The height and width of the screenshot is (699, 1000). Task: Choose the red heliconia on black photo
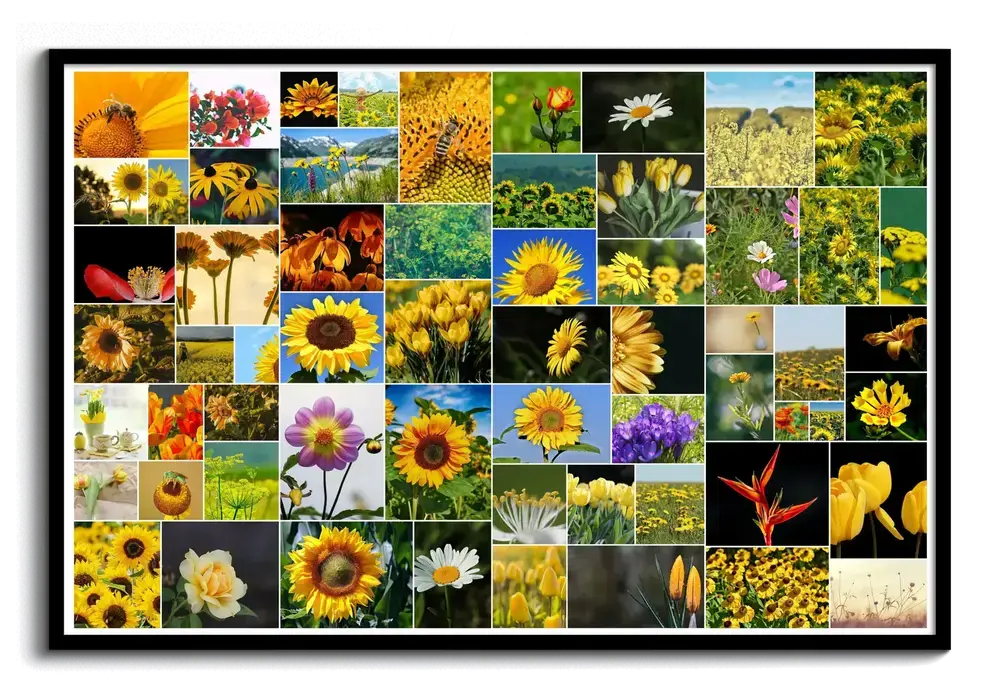767,494
